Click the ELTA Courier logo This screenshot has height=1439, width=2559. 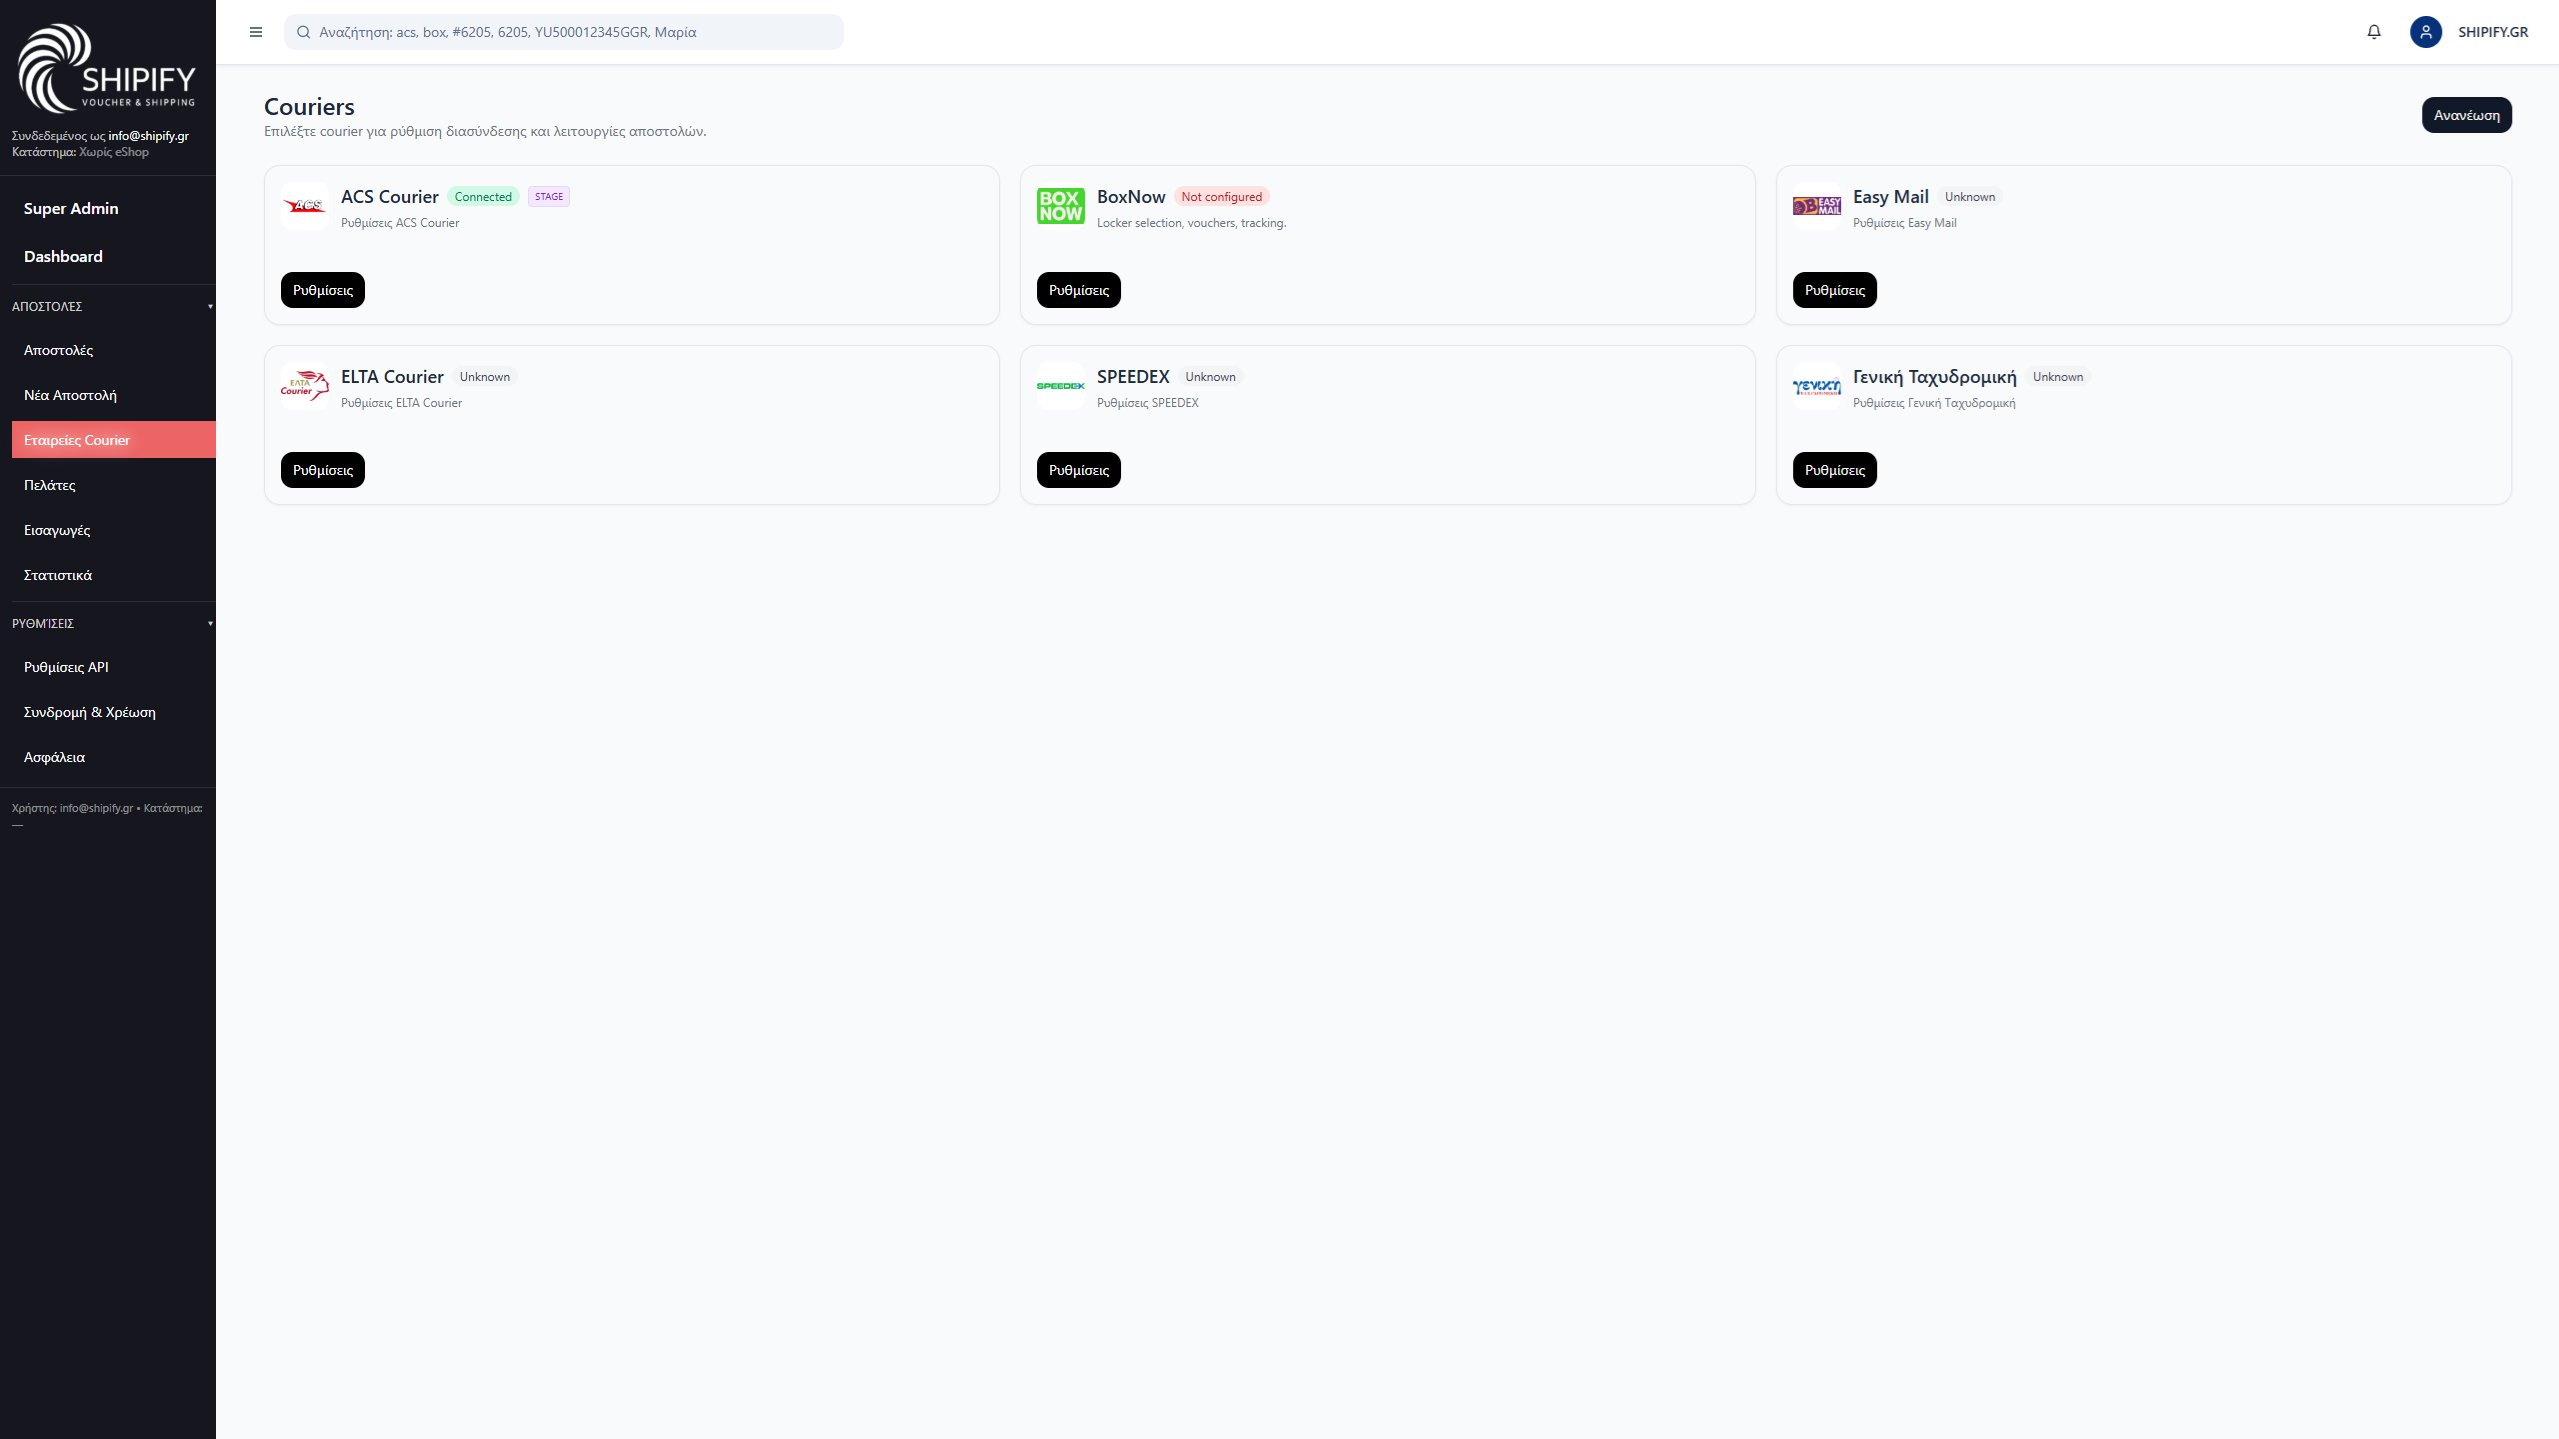[304, 386]
